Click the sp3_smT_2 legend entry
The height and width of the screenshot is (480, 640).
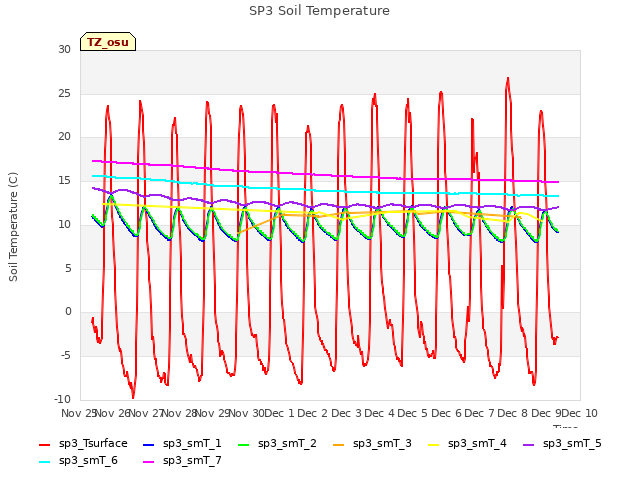277,444
